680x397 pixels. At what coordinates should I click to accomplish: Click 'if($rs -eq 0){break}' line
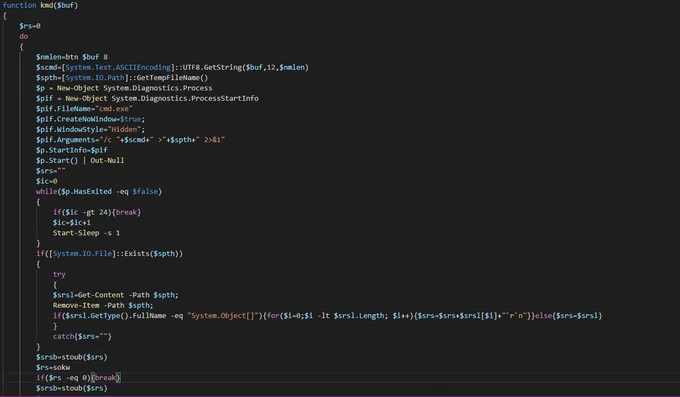click(x=78, y=378)
